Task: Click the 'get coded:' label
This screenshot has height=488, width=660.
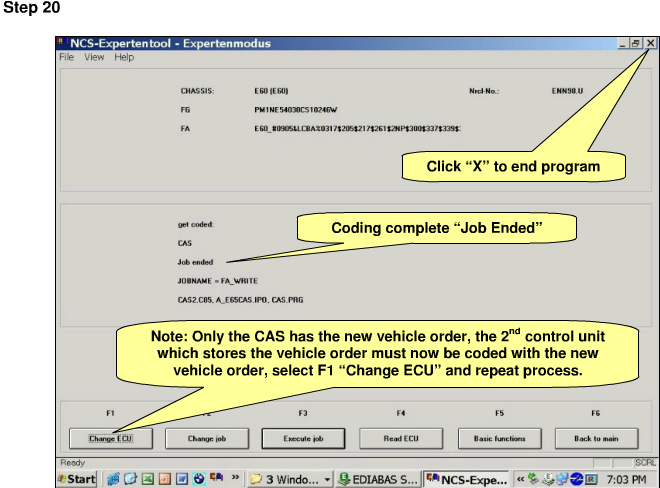Action: coord(195,224)
